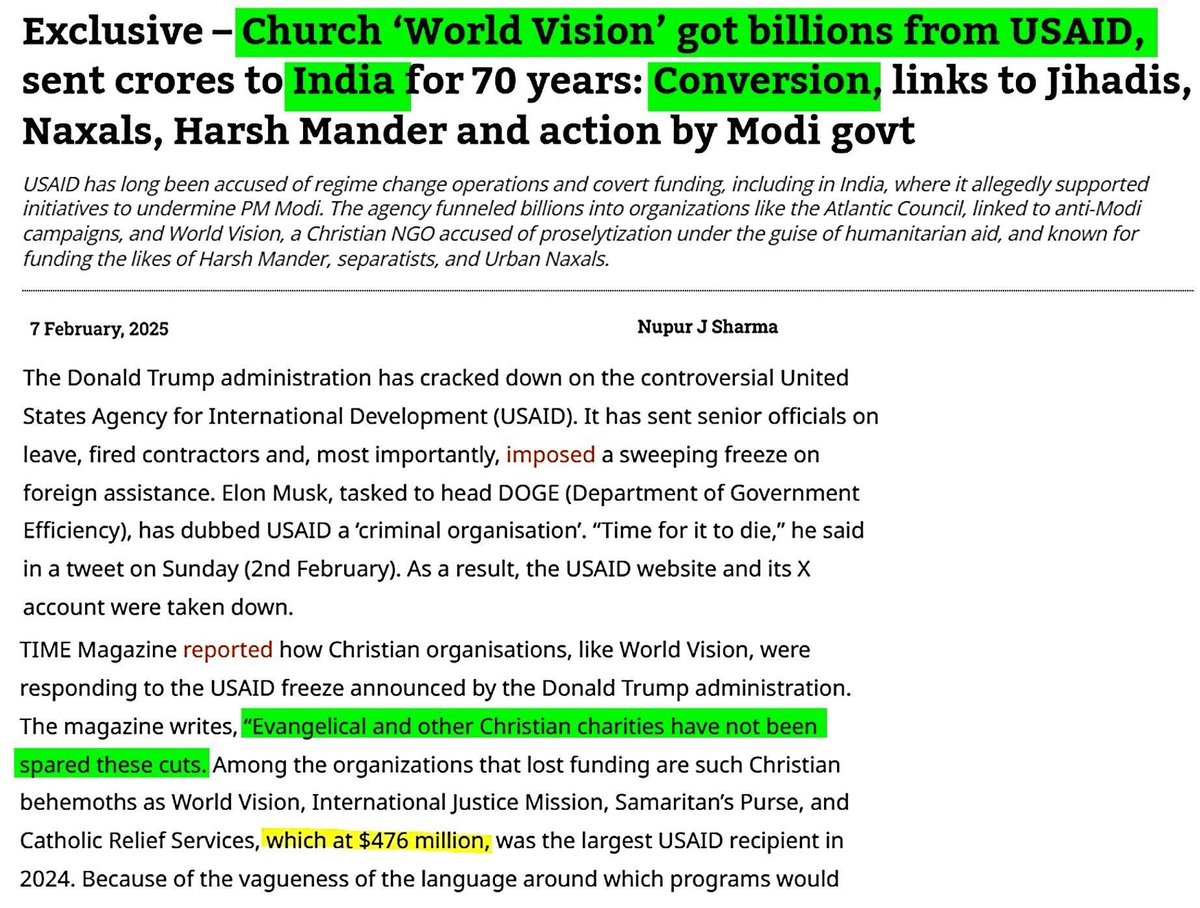Click highlighted word 'Conversion,' in headline

pos(765,83)
